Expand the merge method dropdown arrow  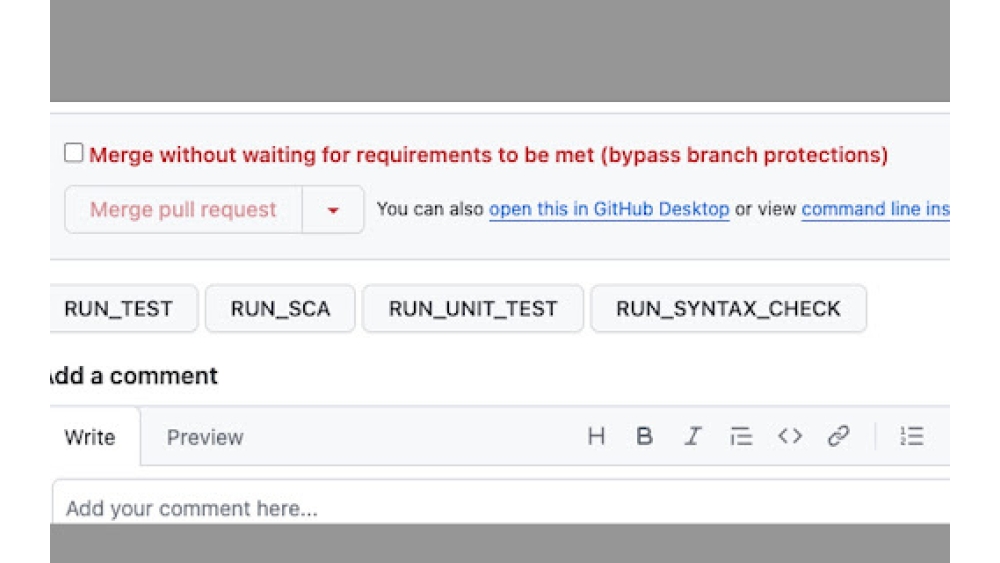(x=333, y=210)
